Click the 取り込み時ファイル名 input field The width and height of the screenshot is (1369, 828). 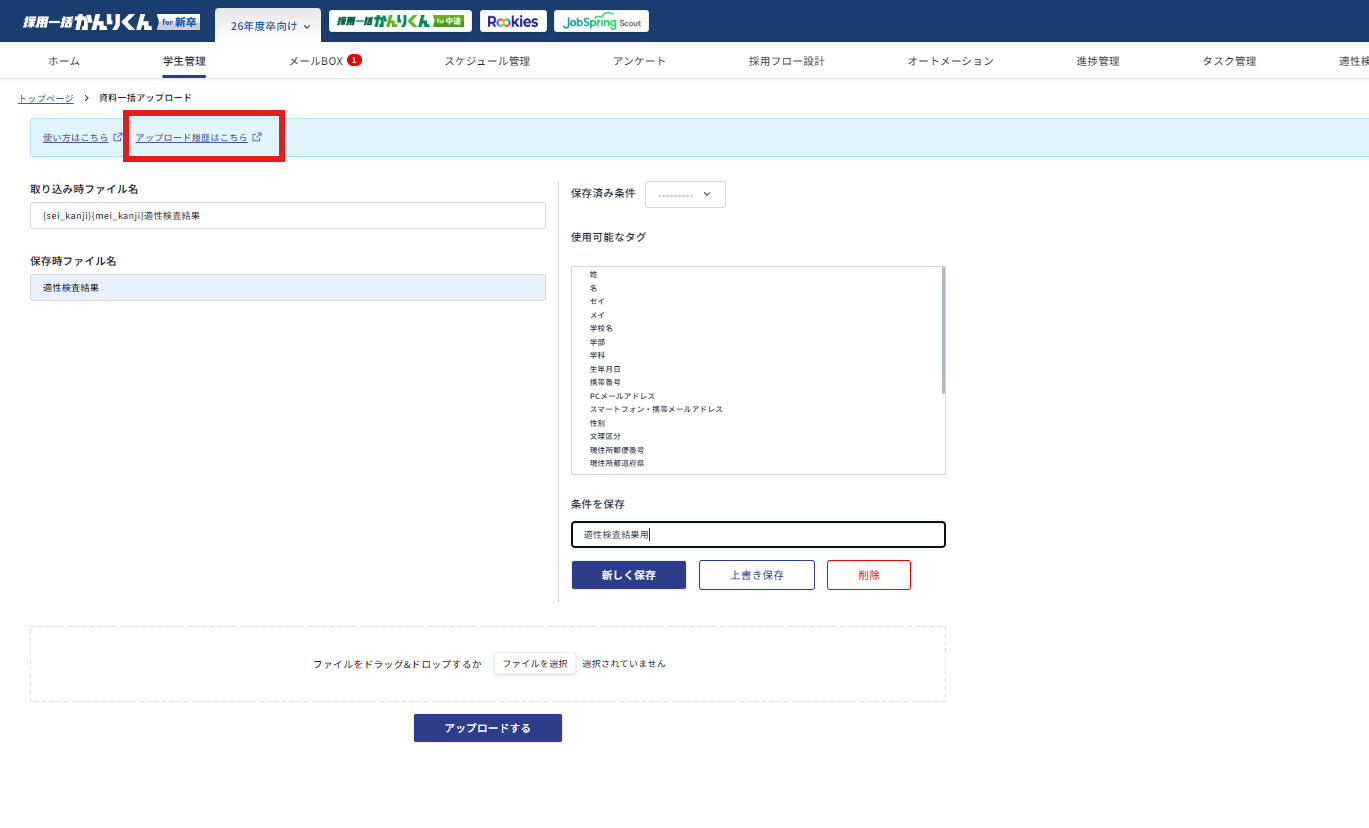coord(288,215)
